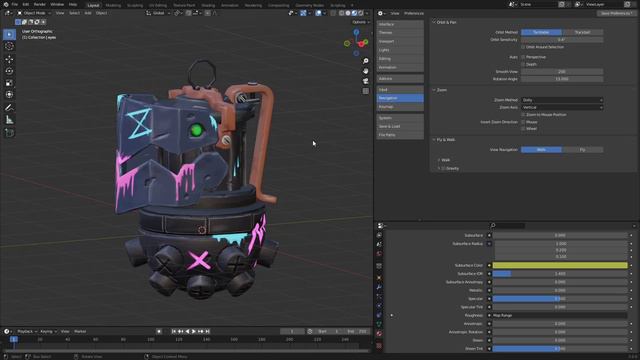Open Keymap preferences category
The height and width of the screenshot is (360, 640).
(x=400, y=107)
